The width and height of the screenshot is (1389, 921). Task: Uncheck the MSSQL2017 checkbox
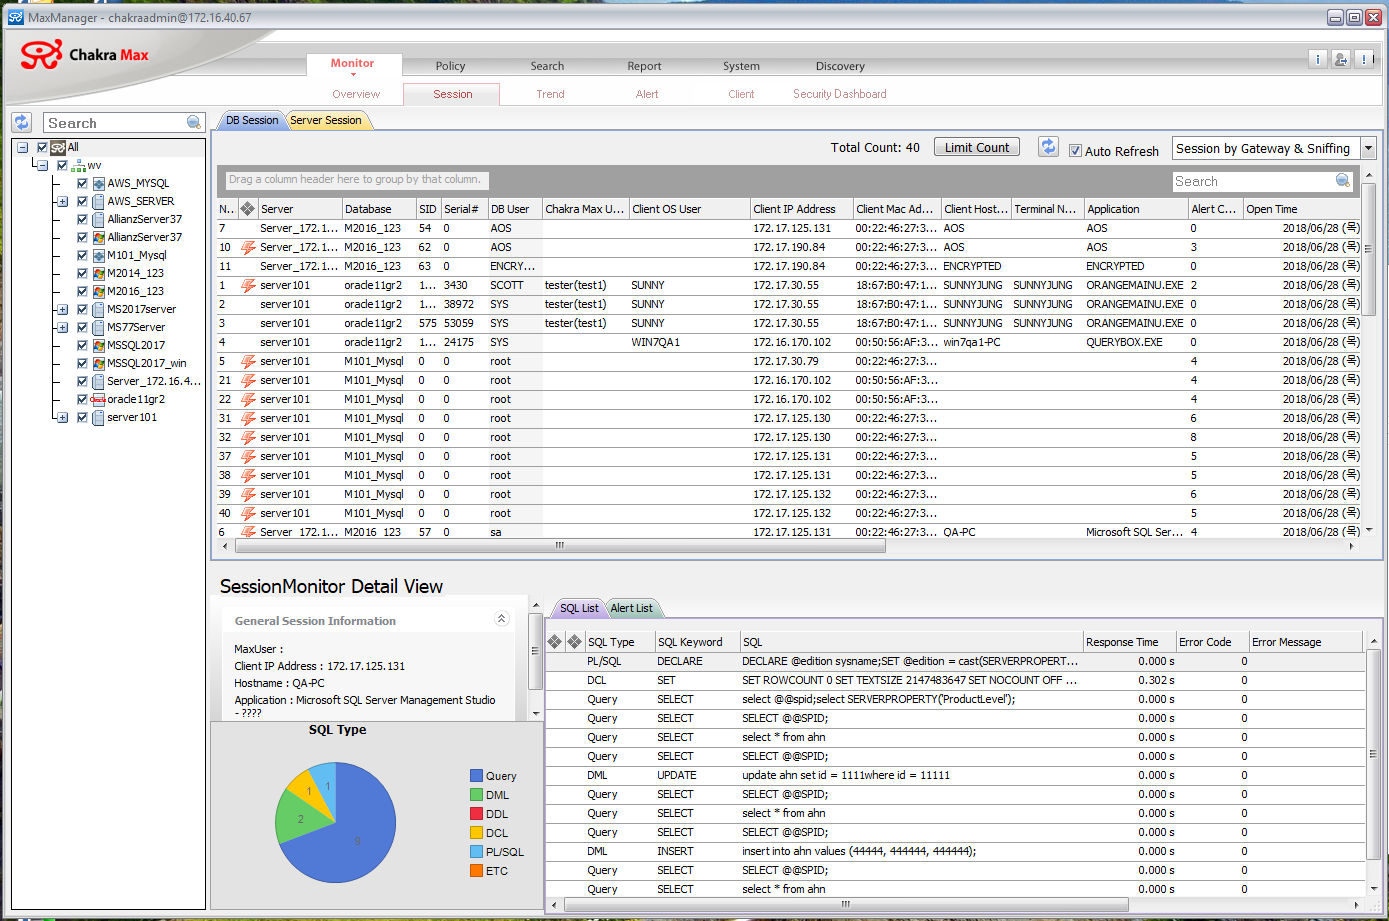(x=83, y=345)
